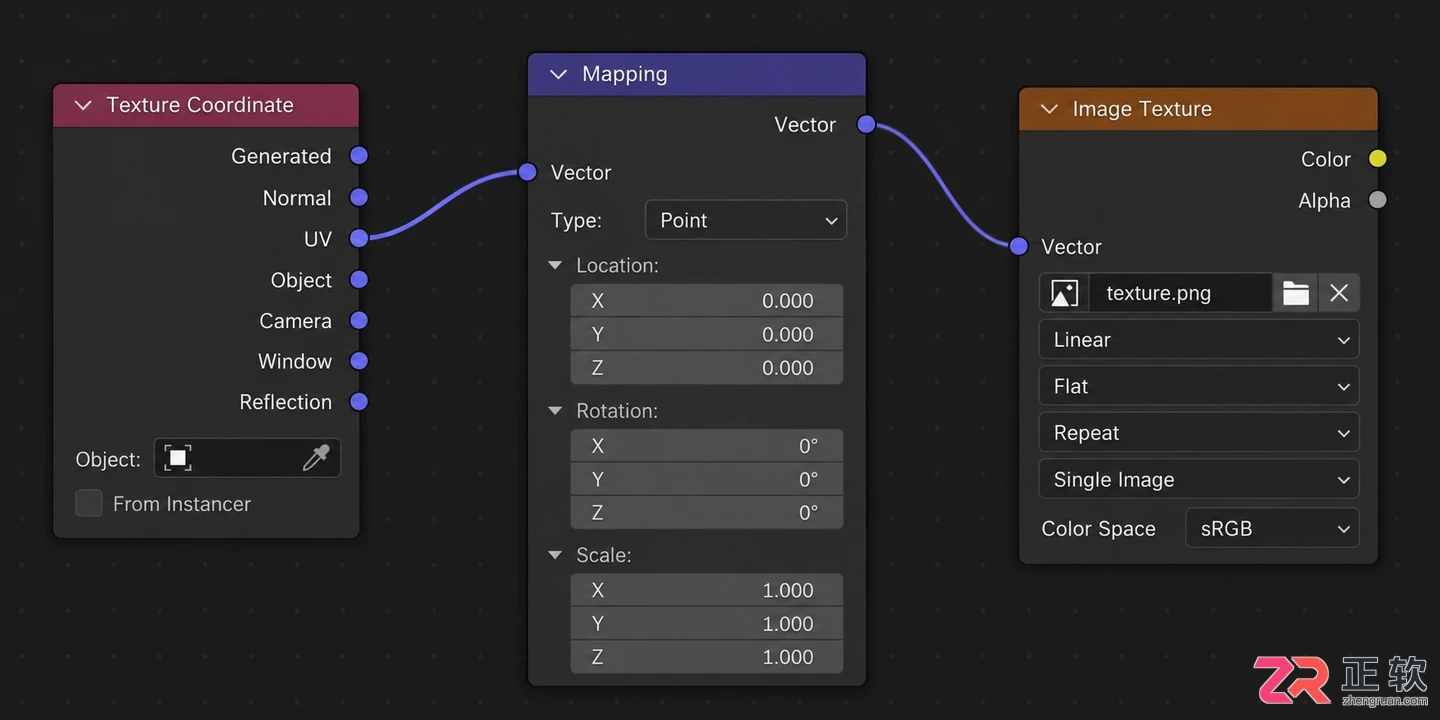
Task: Click the Window output socket
Action: tap(359, 361)
